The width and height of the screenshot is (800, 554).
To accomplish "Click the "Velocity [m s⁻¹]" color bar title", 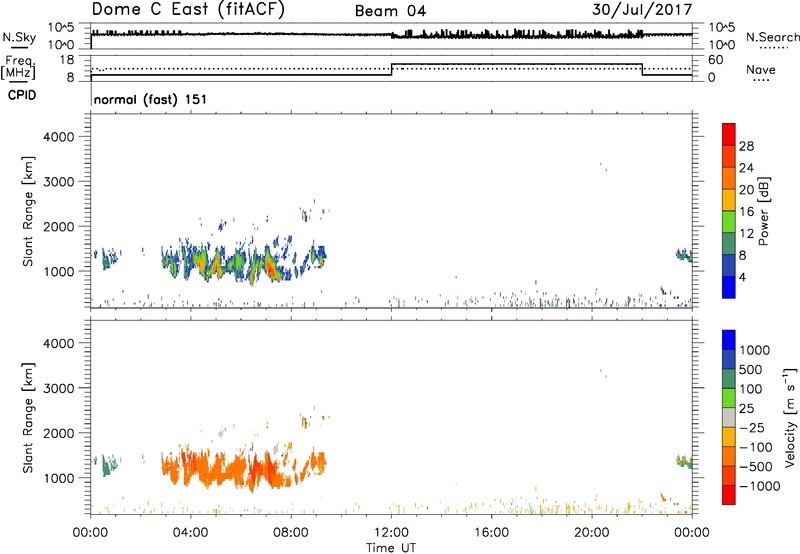I will [789, 417].
